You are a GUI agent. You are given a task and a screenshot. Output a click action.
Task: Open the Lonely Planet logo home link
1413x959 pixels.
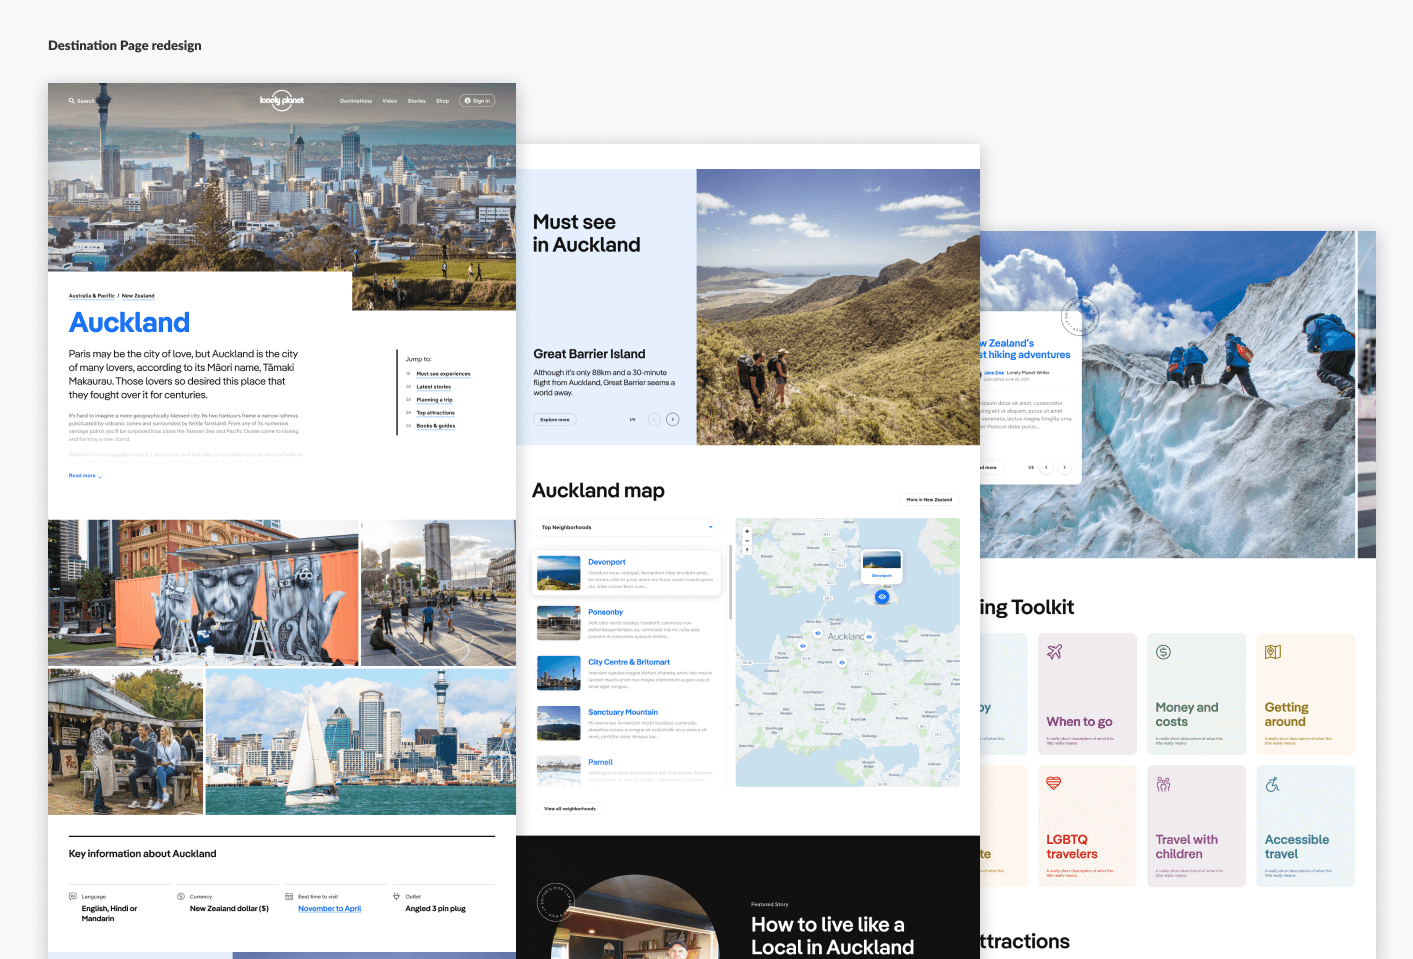[x=282, y=100]
